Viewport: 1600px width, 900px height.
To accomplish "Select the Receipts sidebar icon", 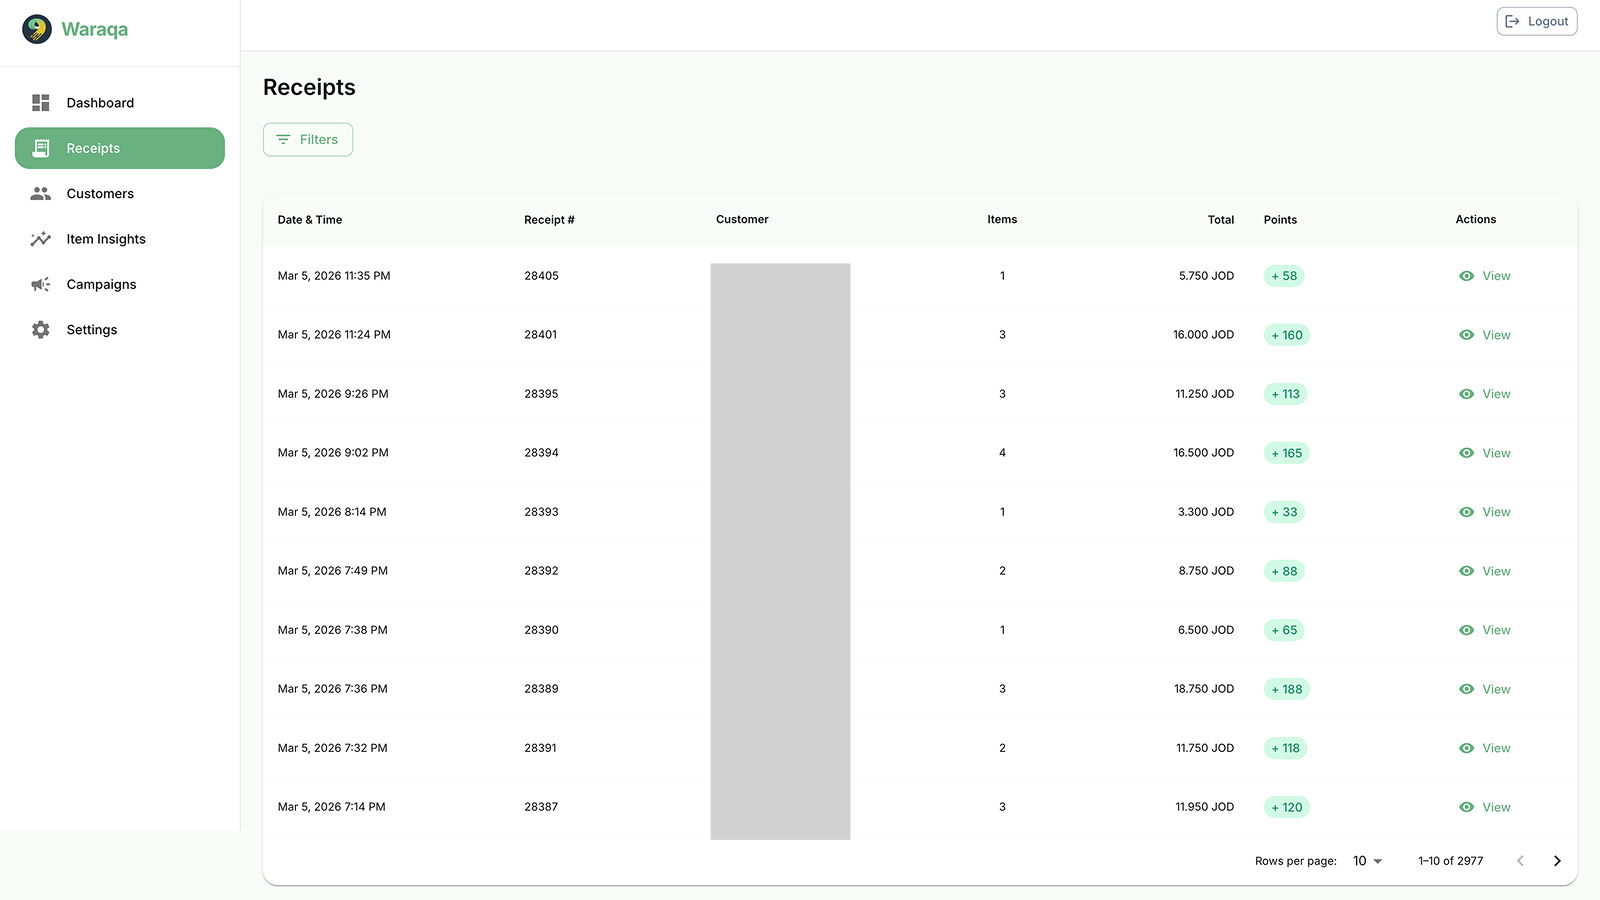I will (41, 148).
